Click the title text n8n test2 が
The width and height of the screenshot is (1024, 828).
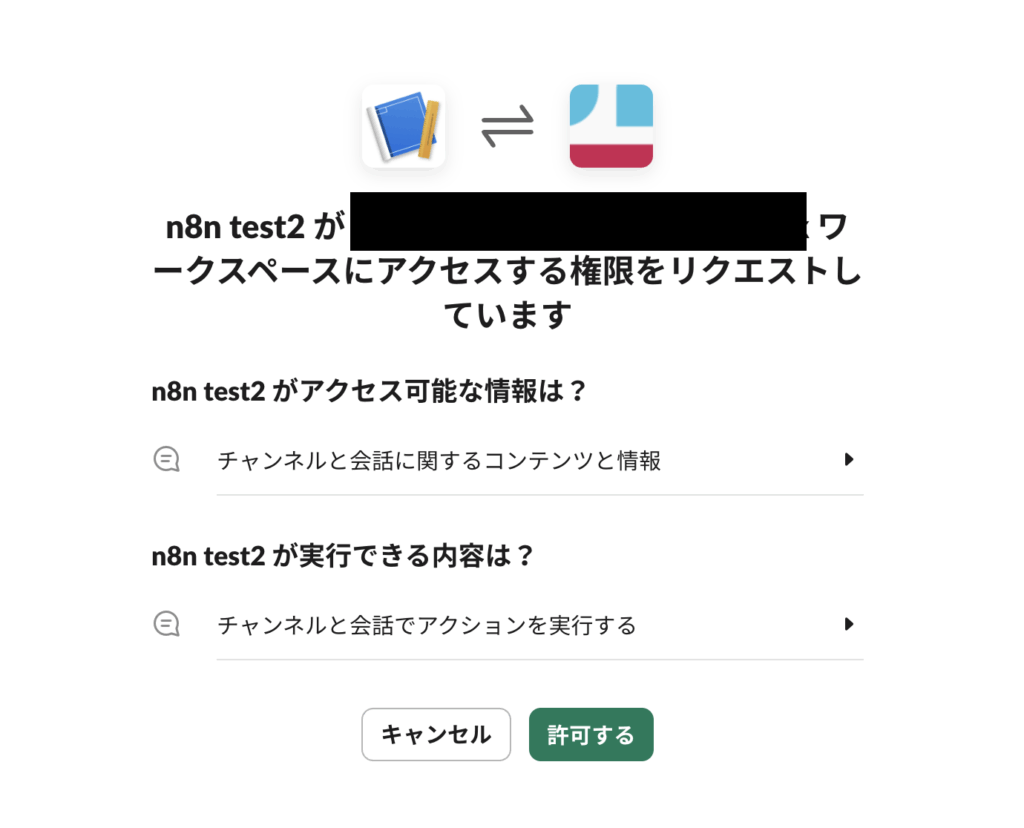pyautogui.click(x=255, y=227)
